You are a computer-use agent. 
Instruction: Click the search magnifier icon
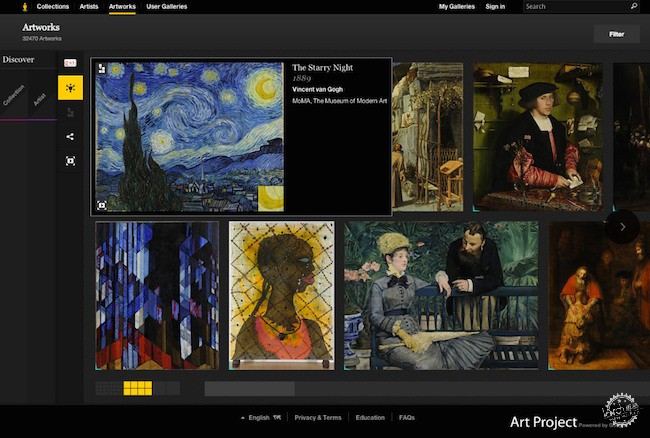(634, 6)
